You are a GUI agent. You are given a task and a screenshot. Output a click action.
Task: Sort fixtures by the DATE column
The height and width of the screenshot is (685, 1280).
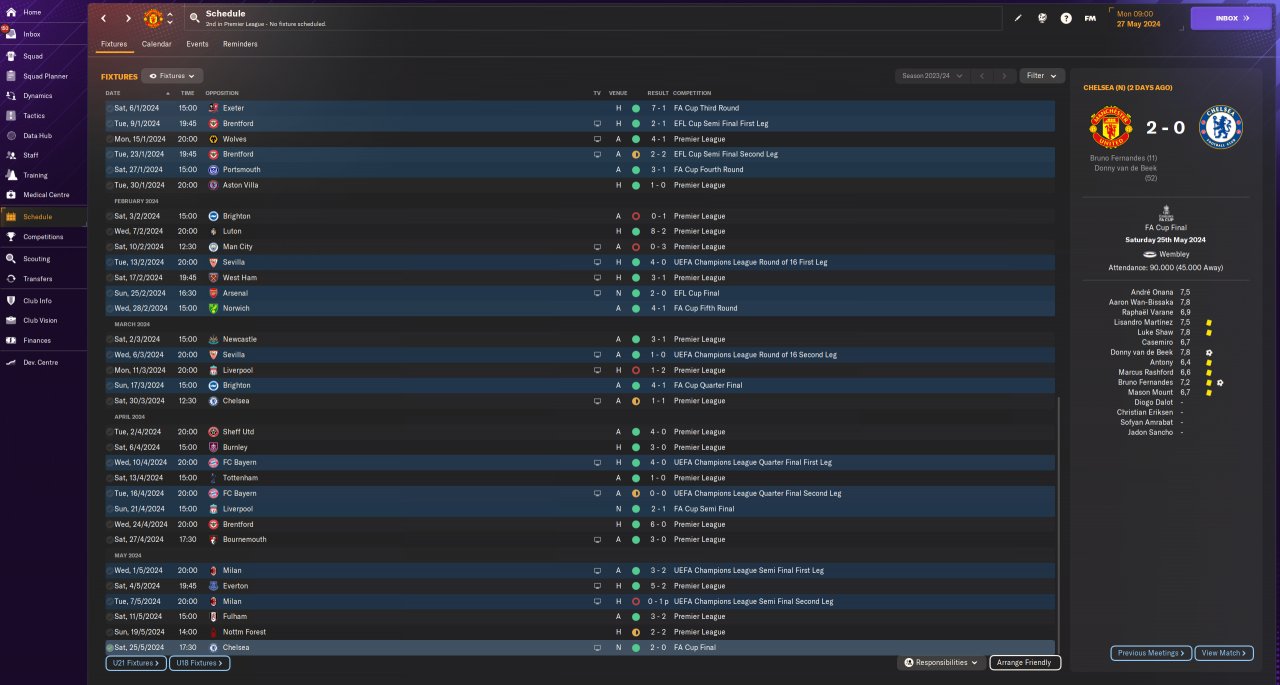(x=113, y=93)
